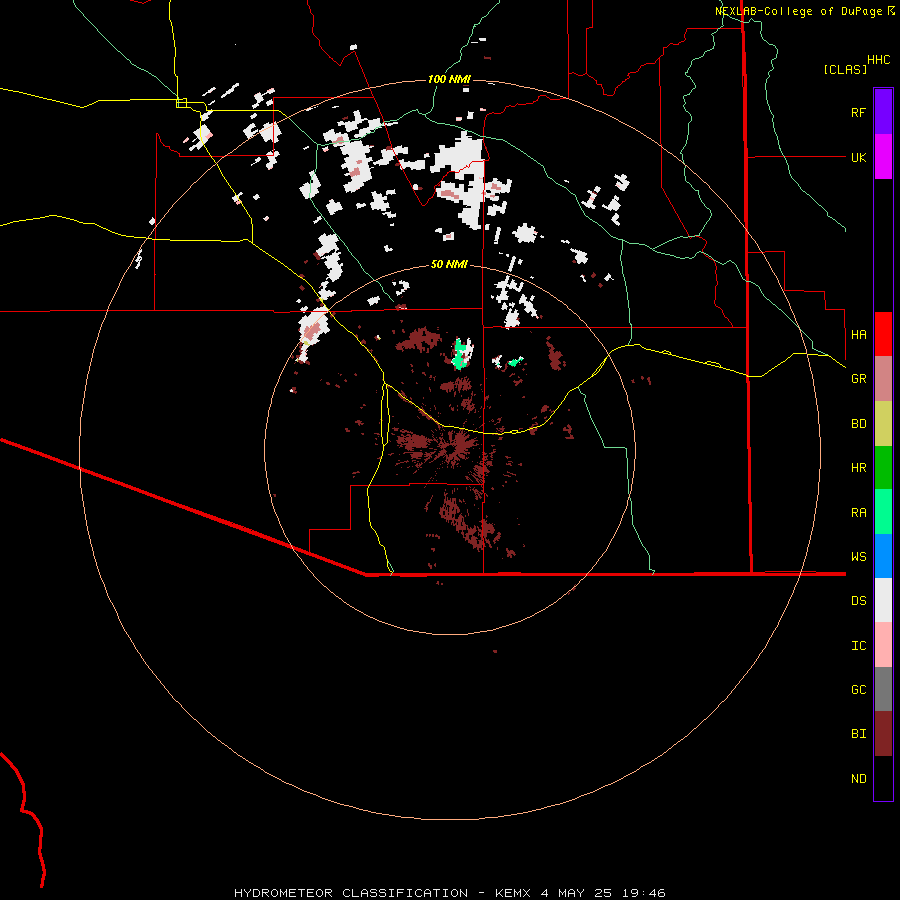Click the HA red legend swatch
Image resolution: width=900 pixels, height=900 pixels.
click(x=883, y=334)
